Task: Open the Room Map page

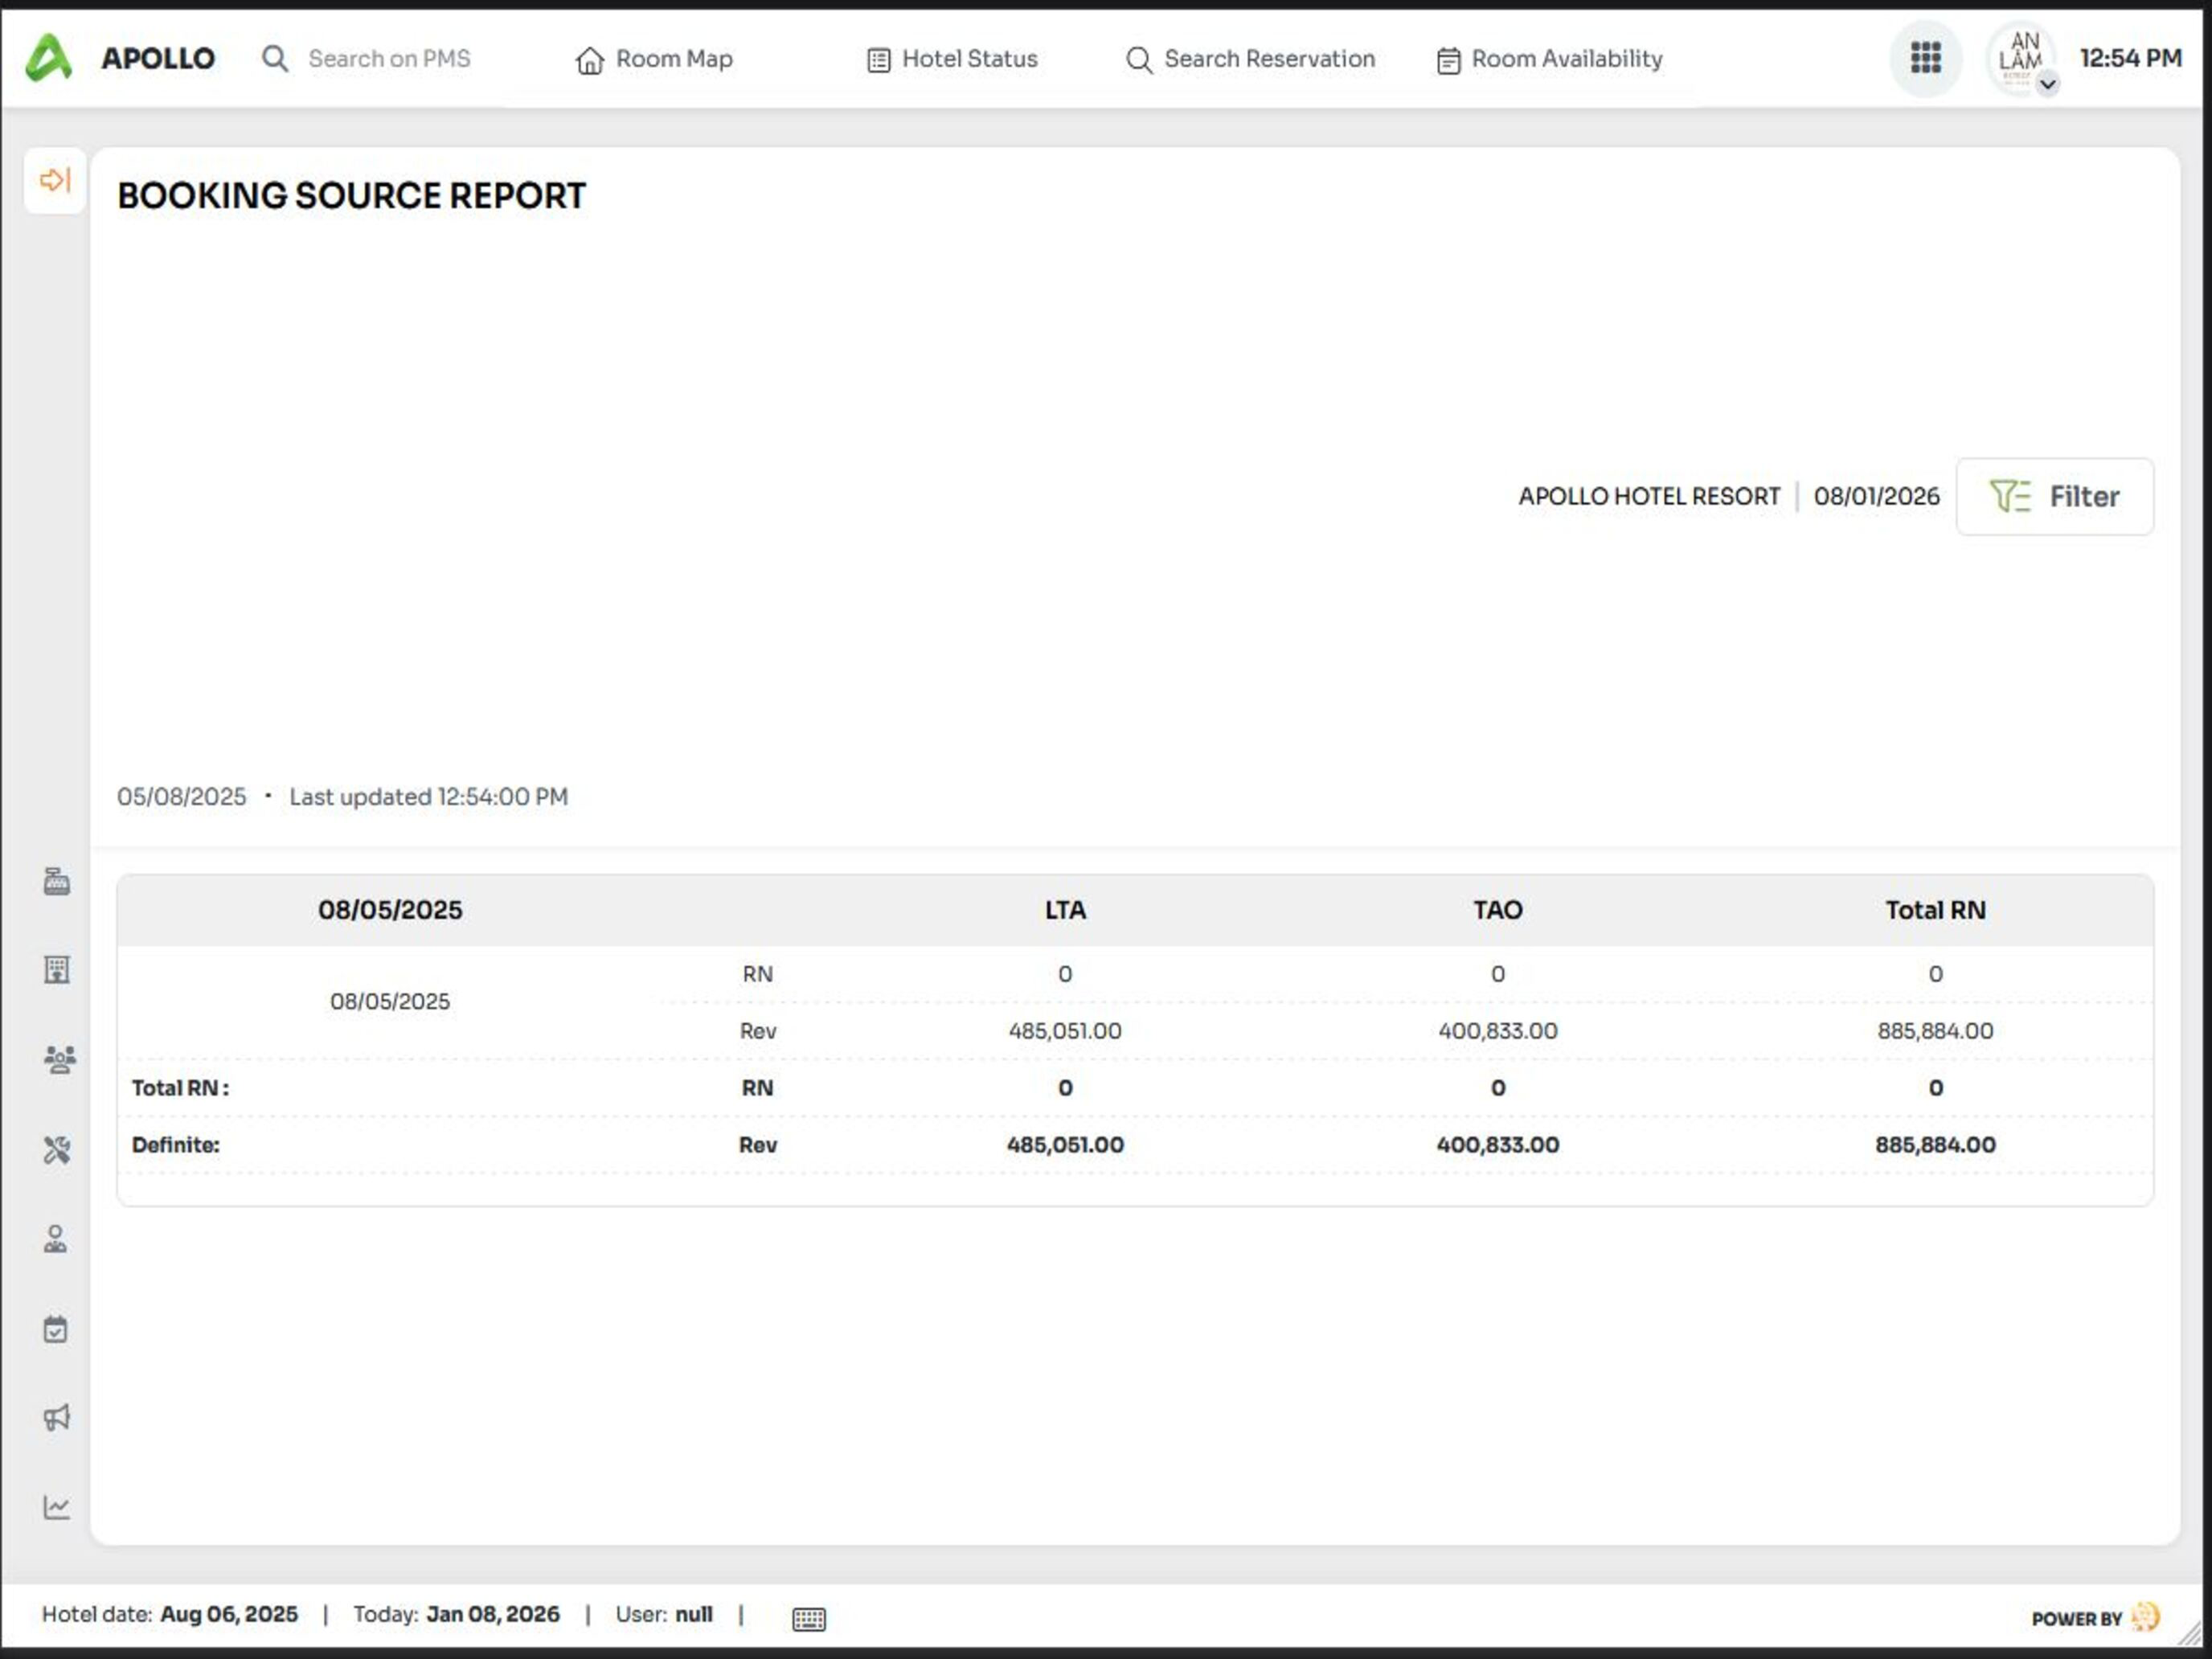Action: (x=654, y=60)
